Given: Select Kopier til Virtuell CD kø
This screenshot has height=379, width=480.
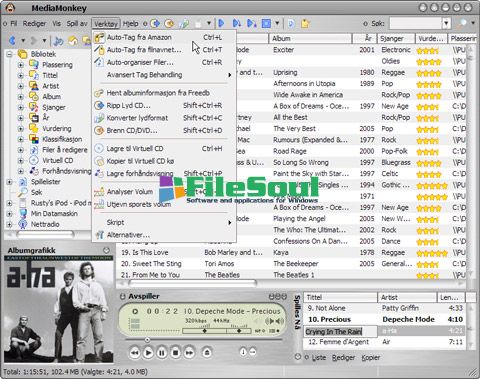Looking at the screenshot, I should click(x=164, y=161).
